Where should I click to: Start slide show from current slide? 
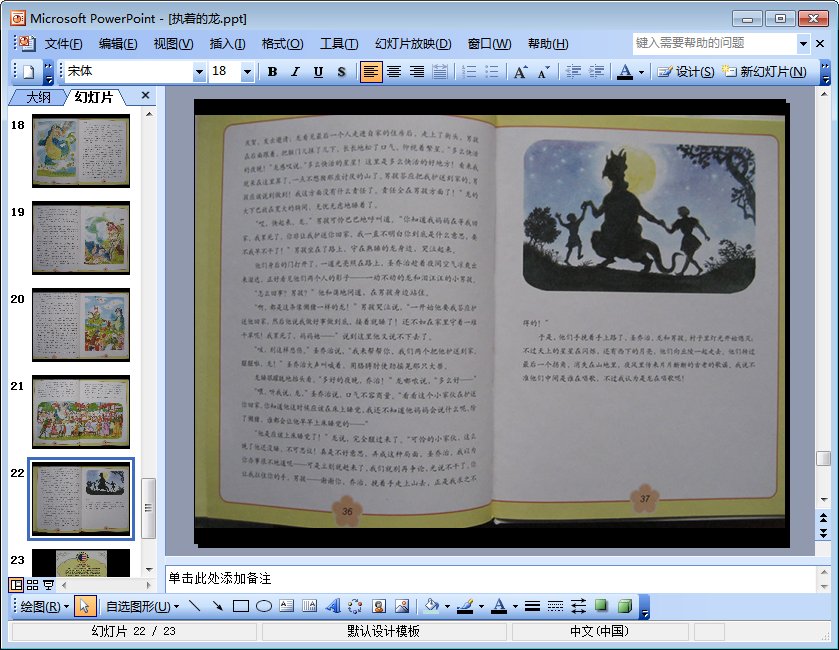48,585
